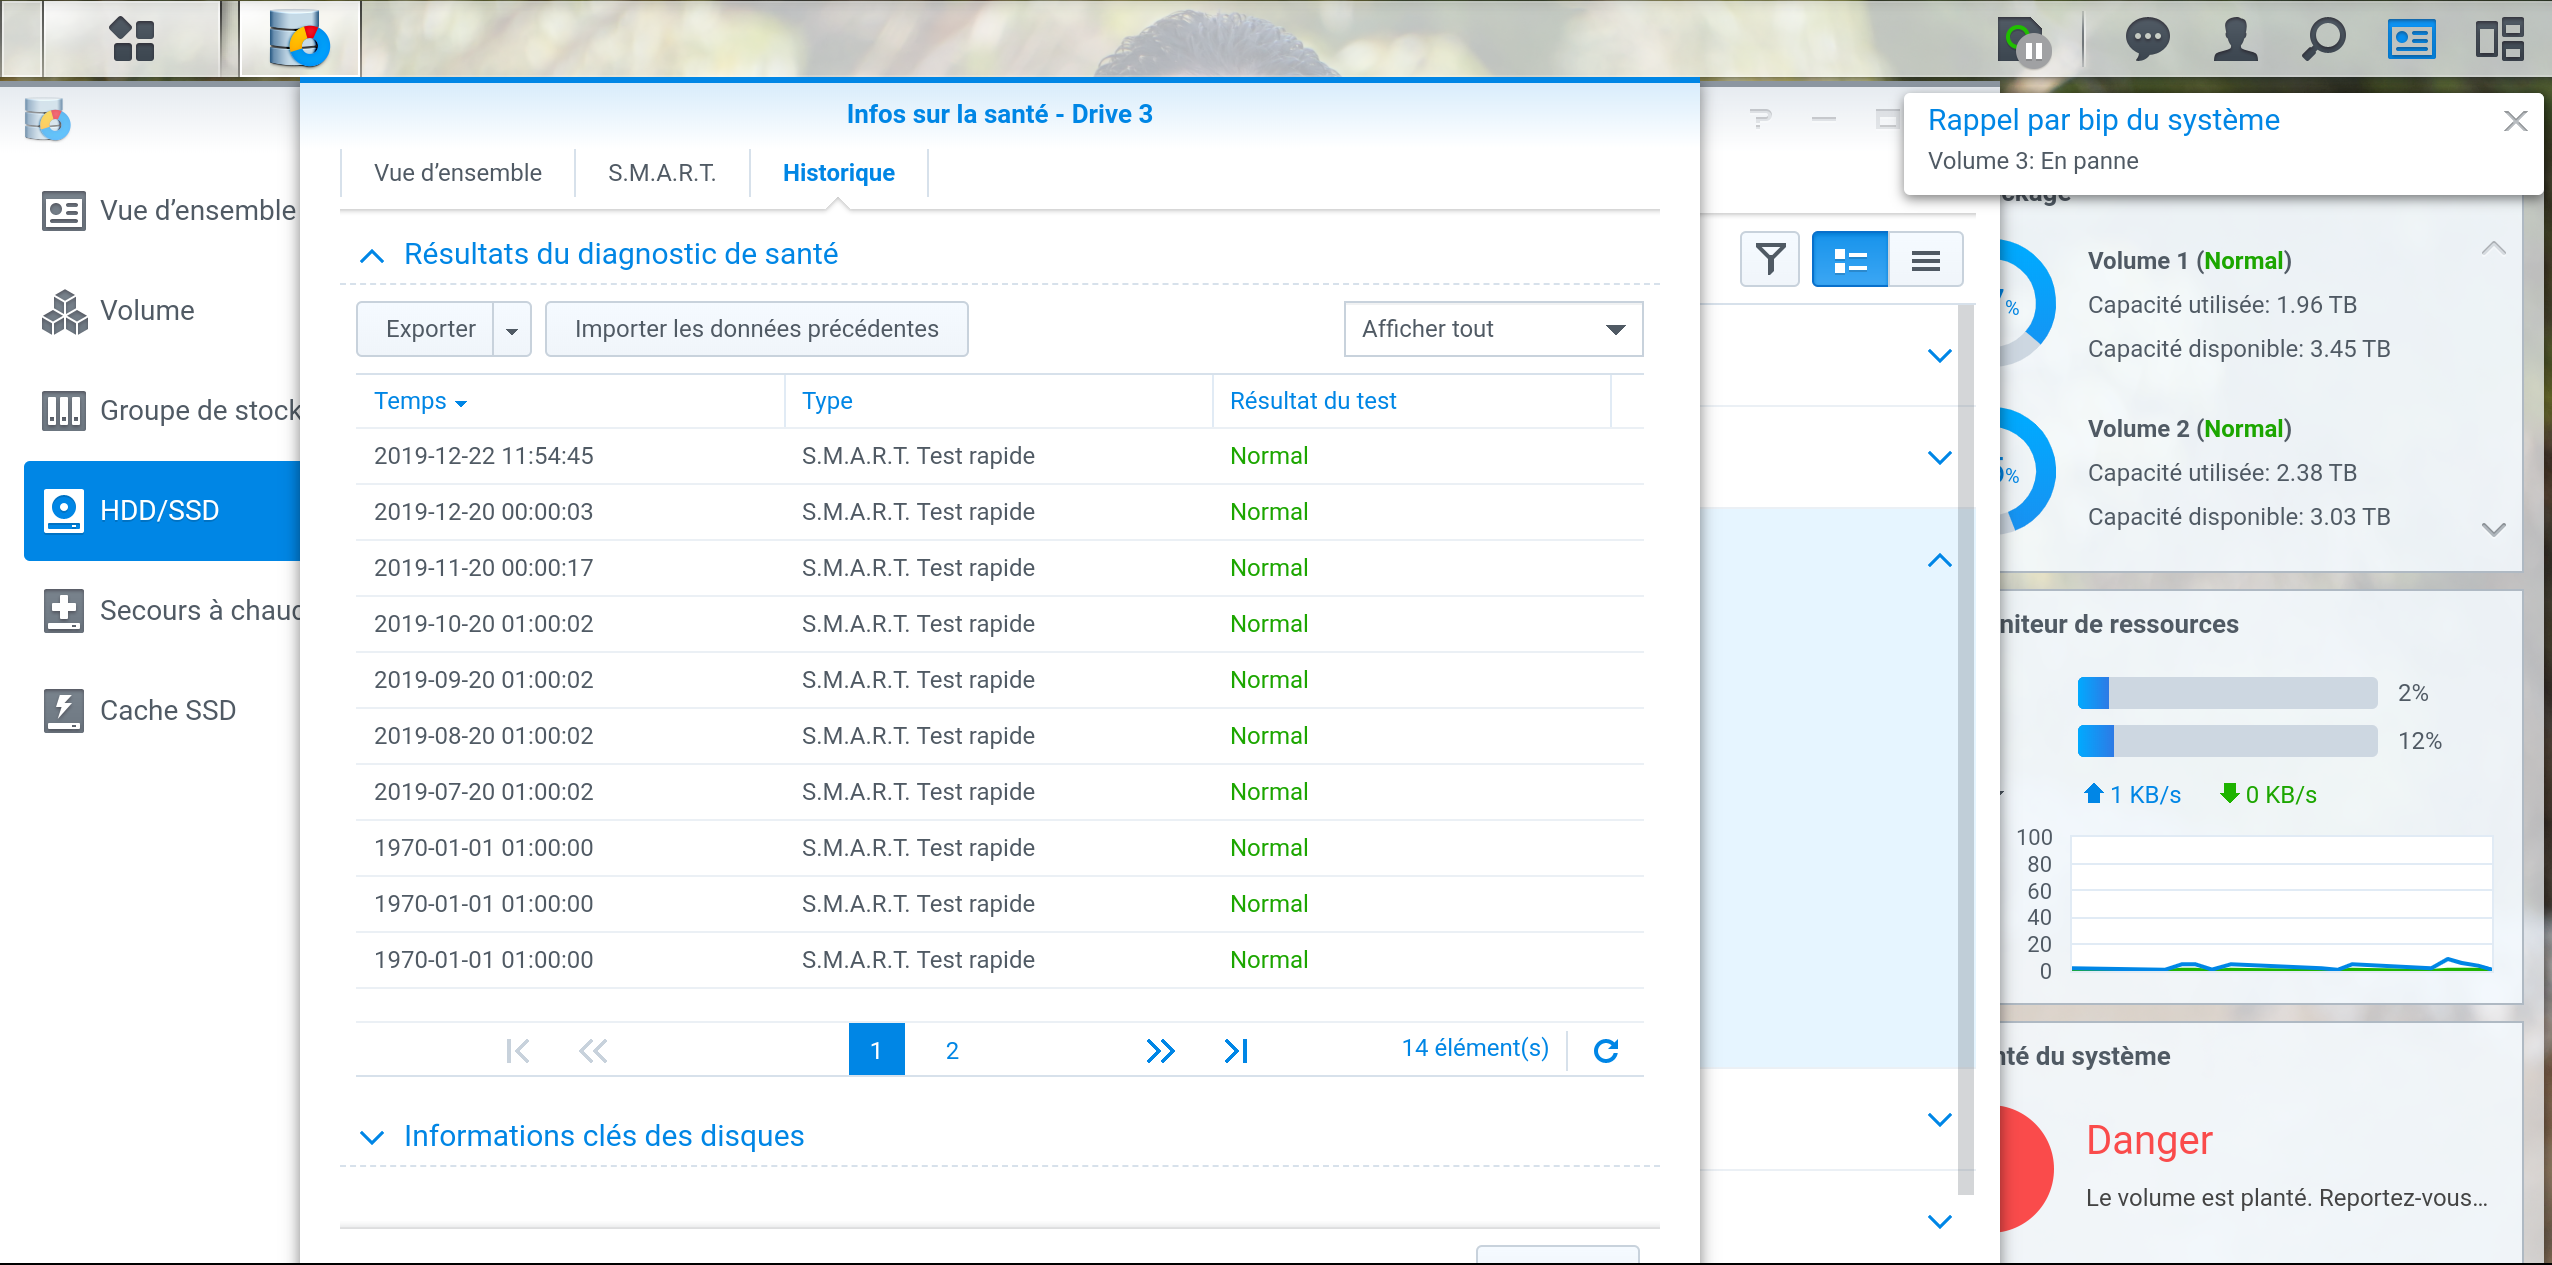The width and height of the screenshot is (2552, 1265).
Task: Select HDD/SSD in the sidebar
Action: coord(160,510)
